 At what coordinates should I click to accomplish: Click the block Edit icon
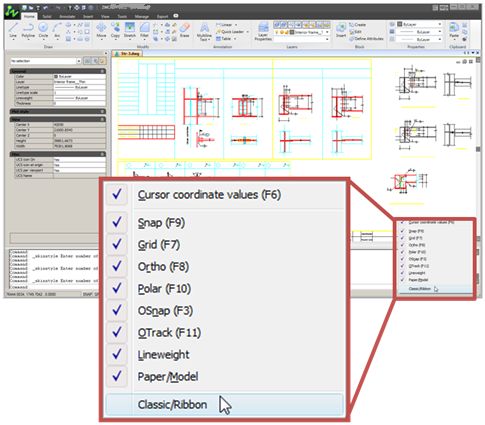point(352,32)
